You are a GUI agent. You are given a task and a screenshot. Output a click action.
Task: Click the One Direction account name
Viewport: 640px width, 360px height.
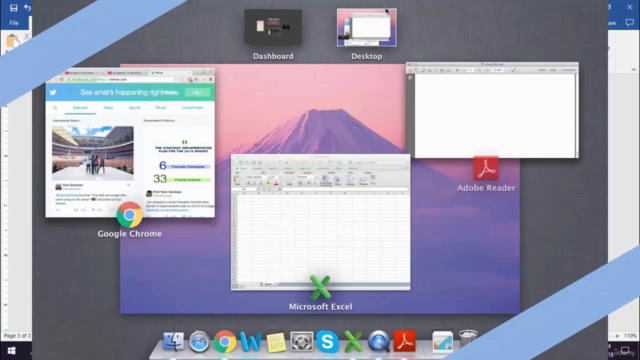73,185
